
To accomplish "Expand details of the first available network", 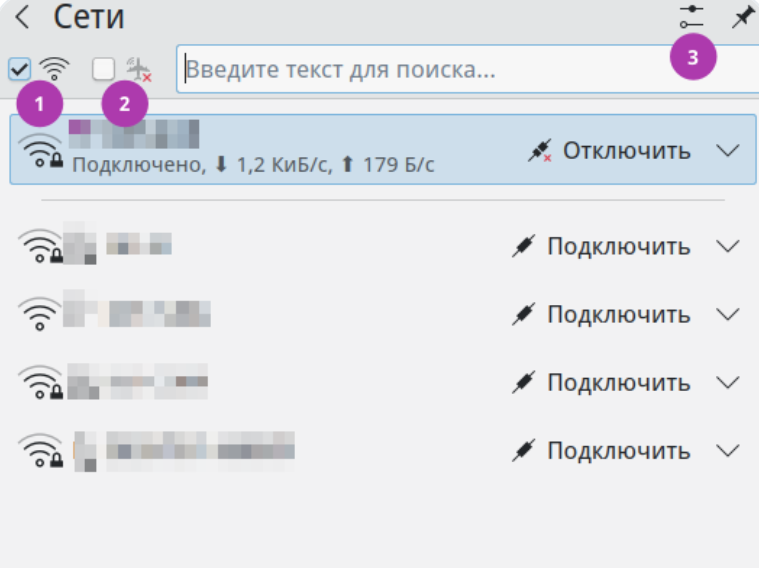I will click(x=728, y=247).
